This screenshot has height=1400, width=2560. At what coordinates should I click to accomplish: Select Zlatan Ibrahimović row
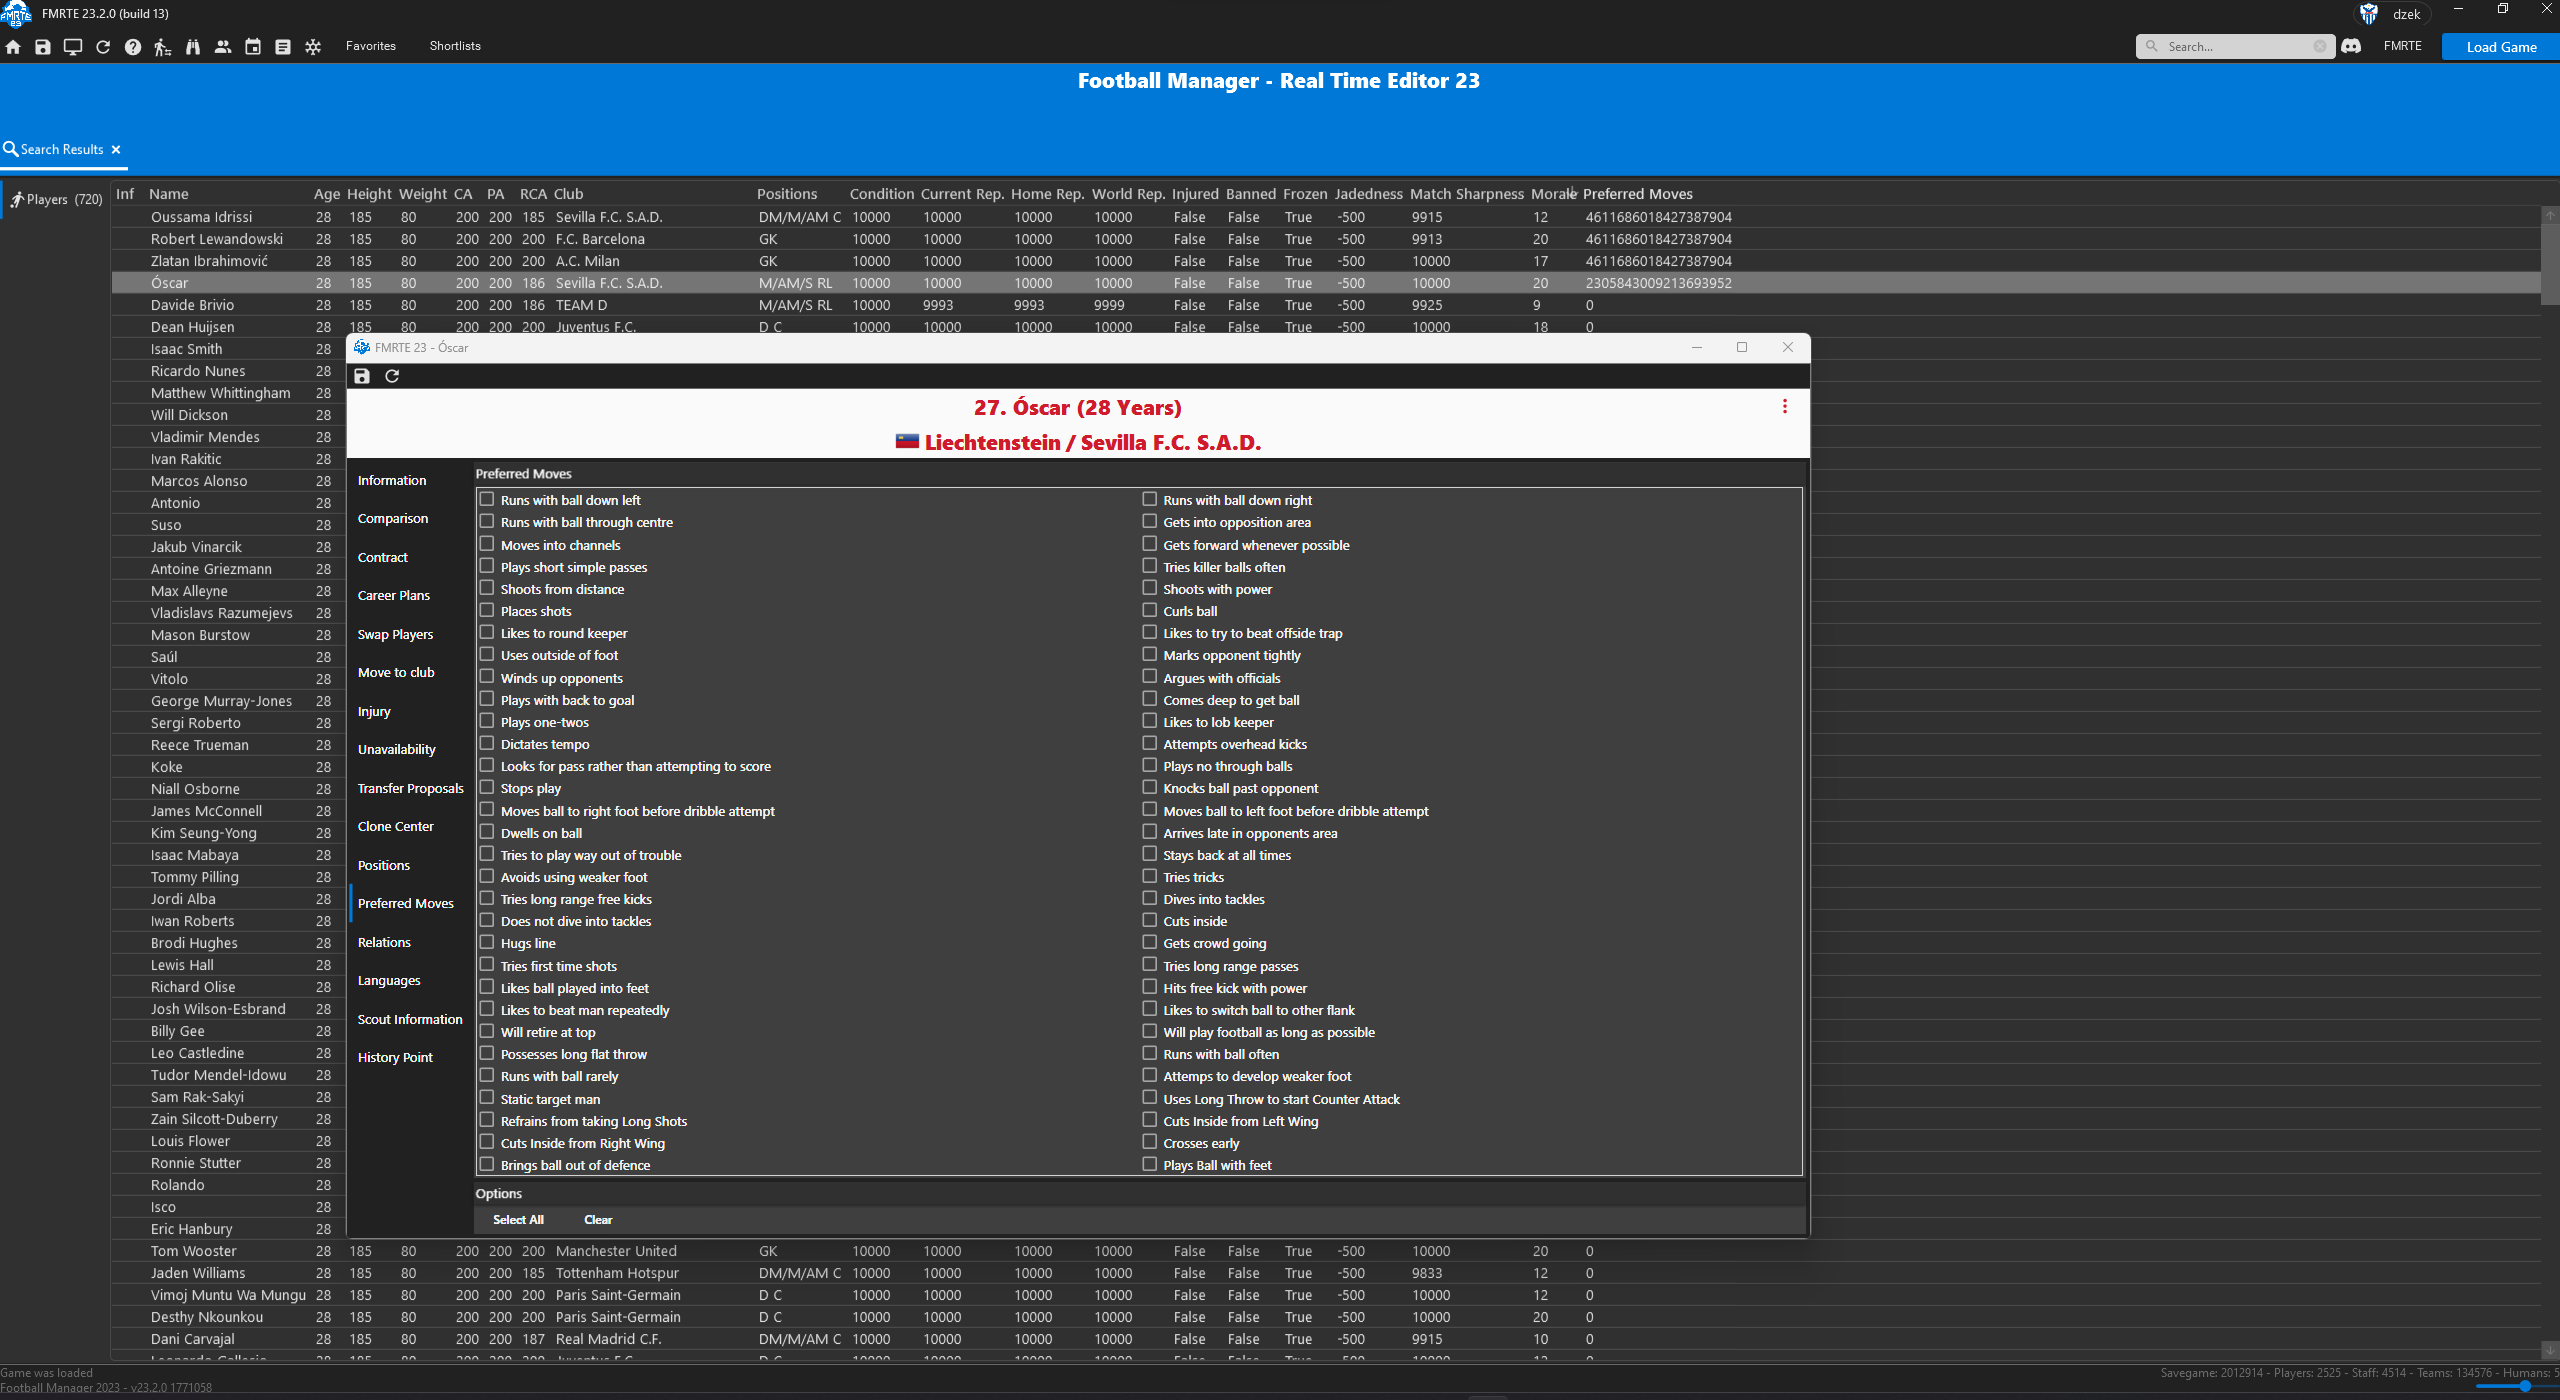(1325, 261)
